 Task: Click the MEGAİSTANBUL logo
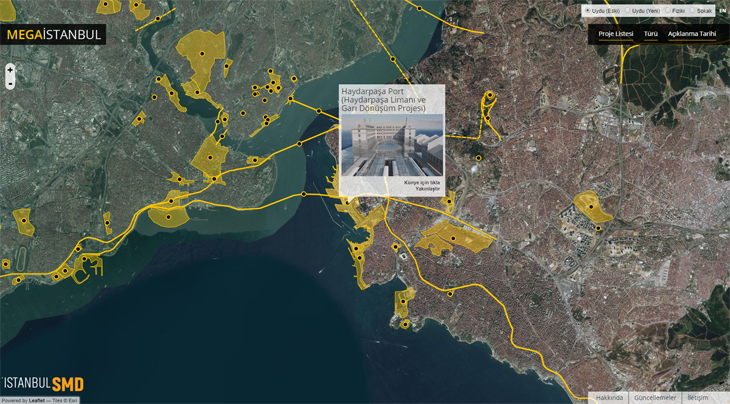click(54, 34)
